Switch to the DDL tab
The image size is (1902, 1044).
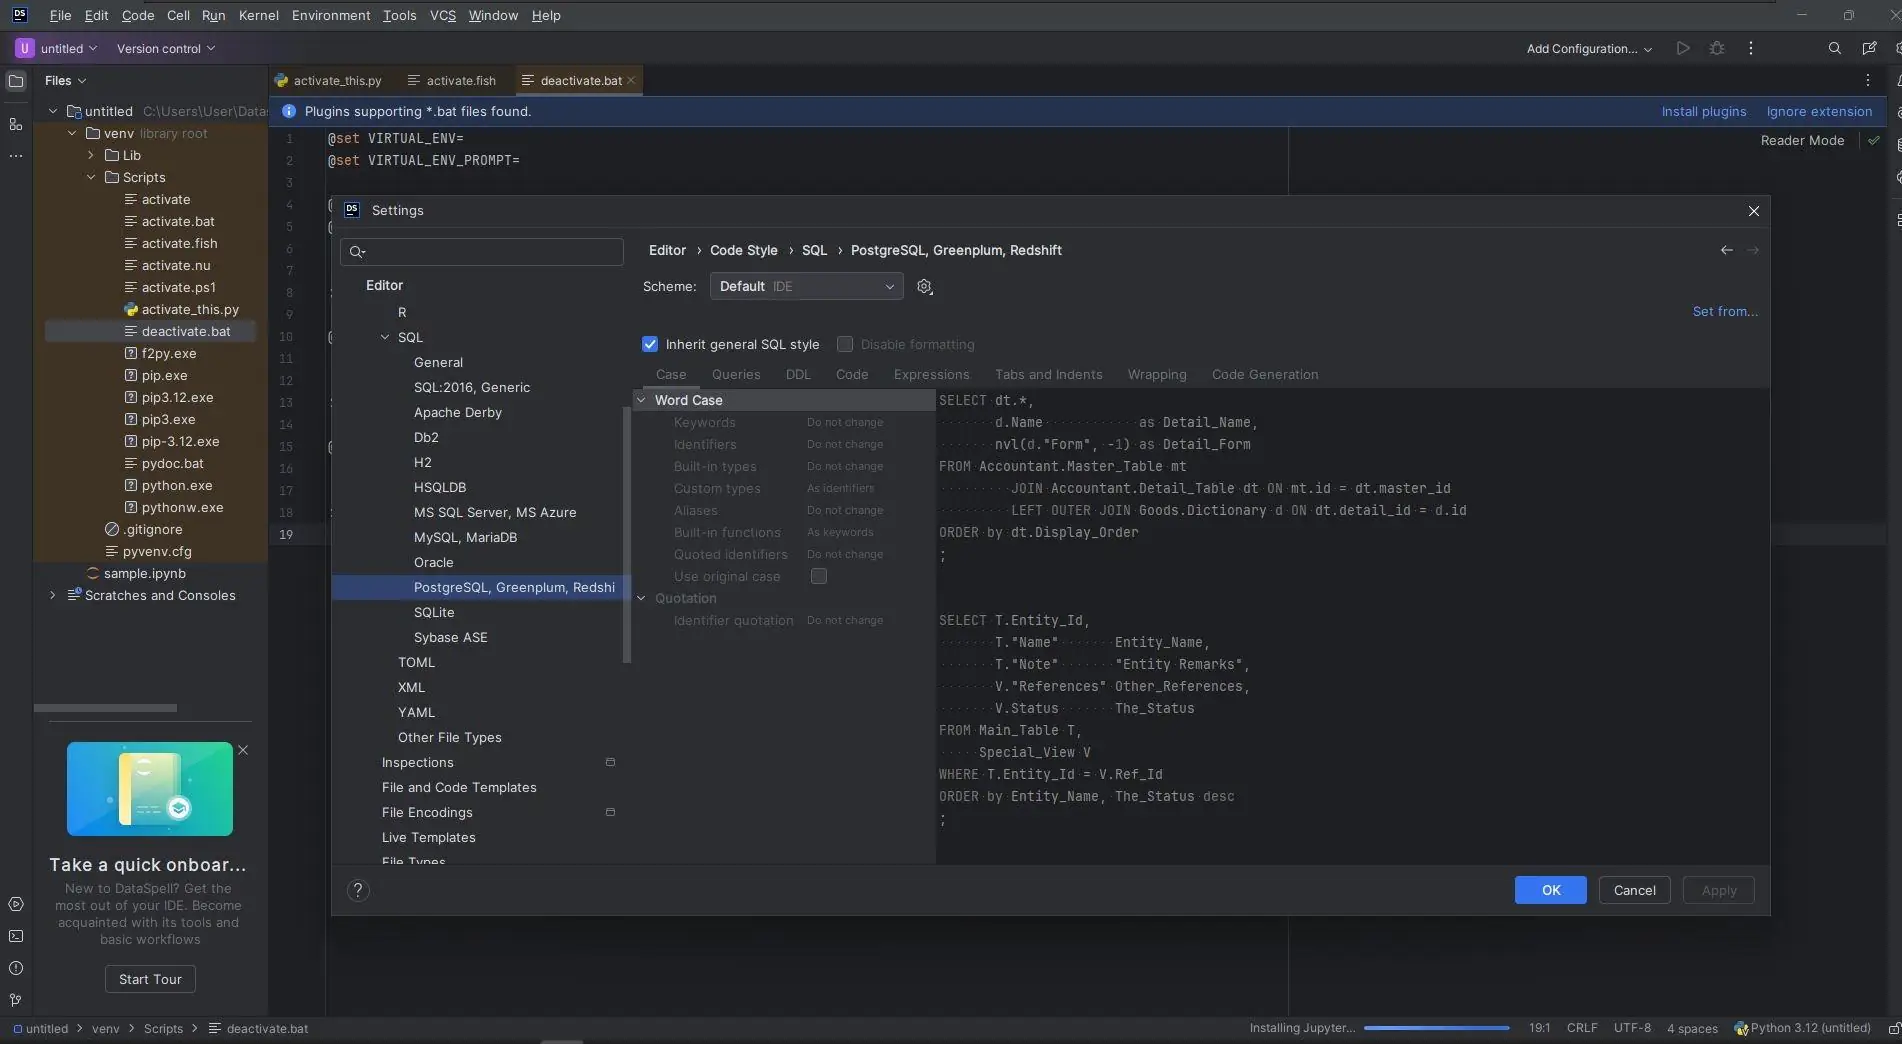click(798, 375)
